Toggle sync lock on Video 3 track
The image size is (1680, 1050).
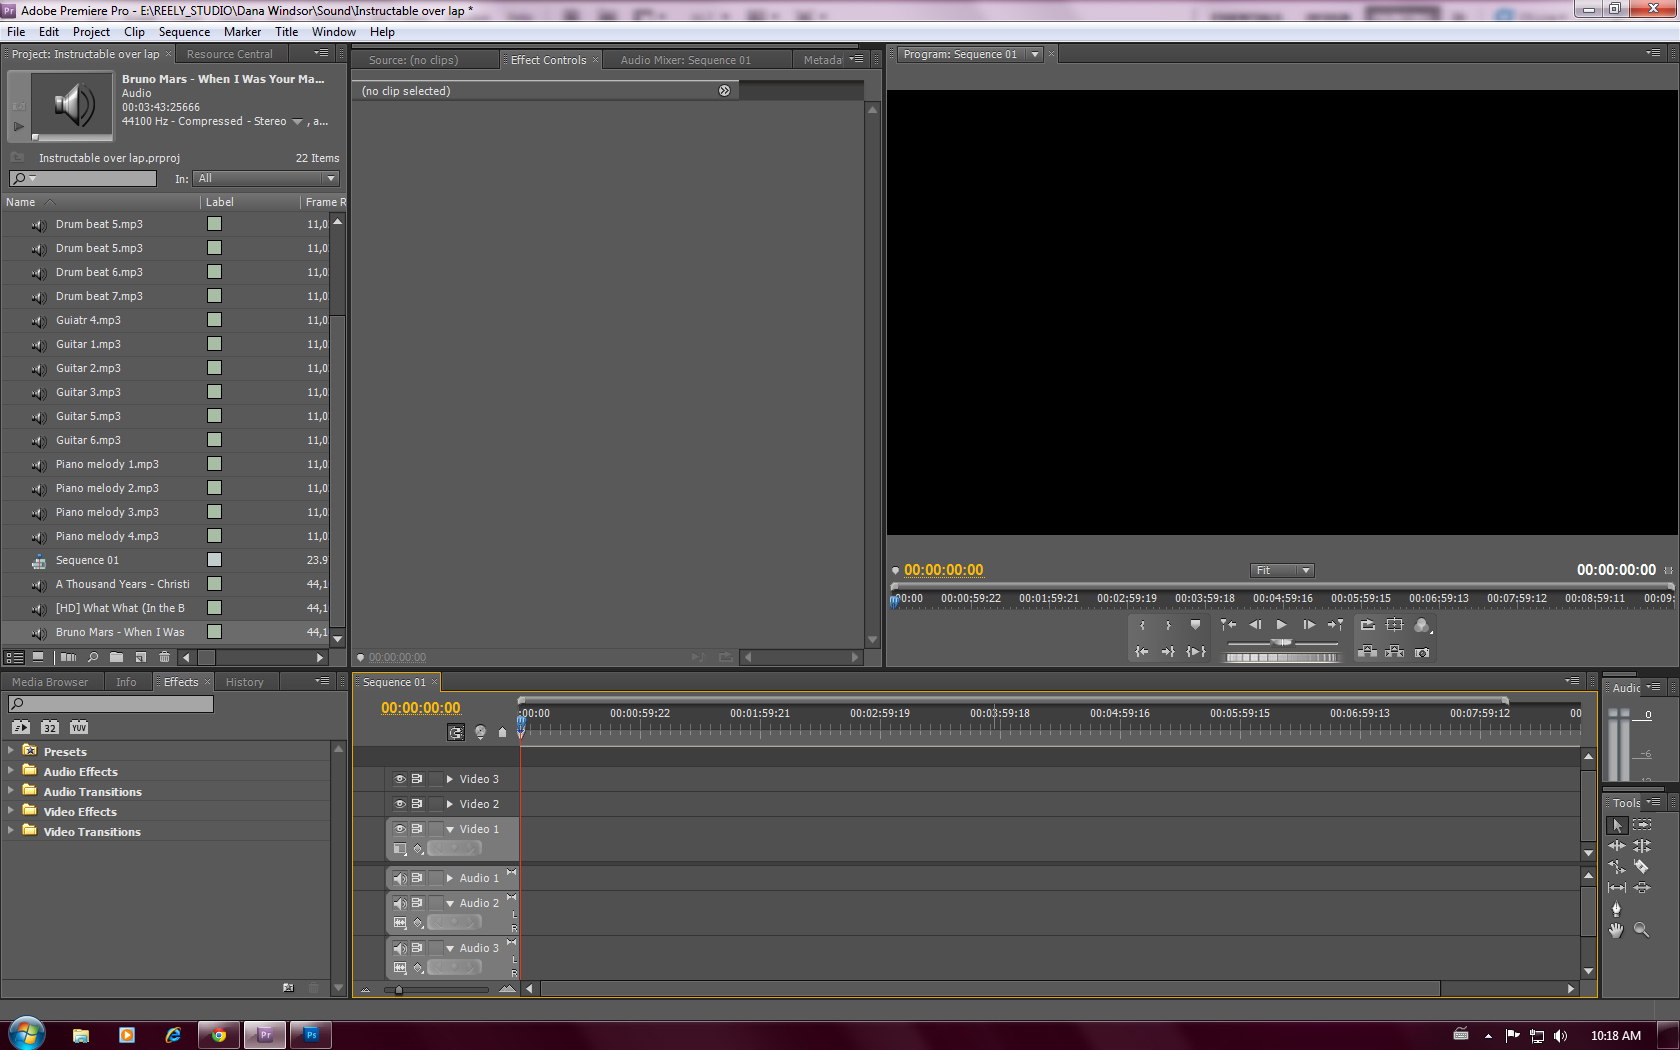click(417, 779)
